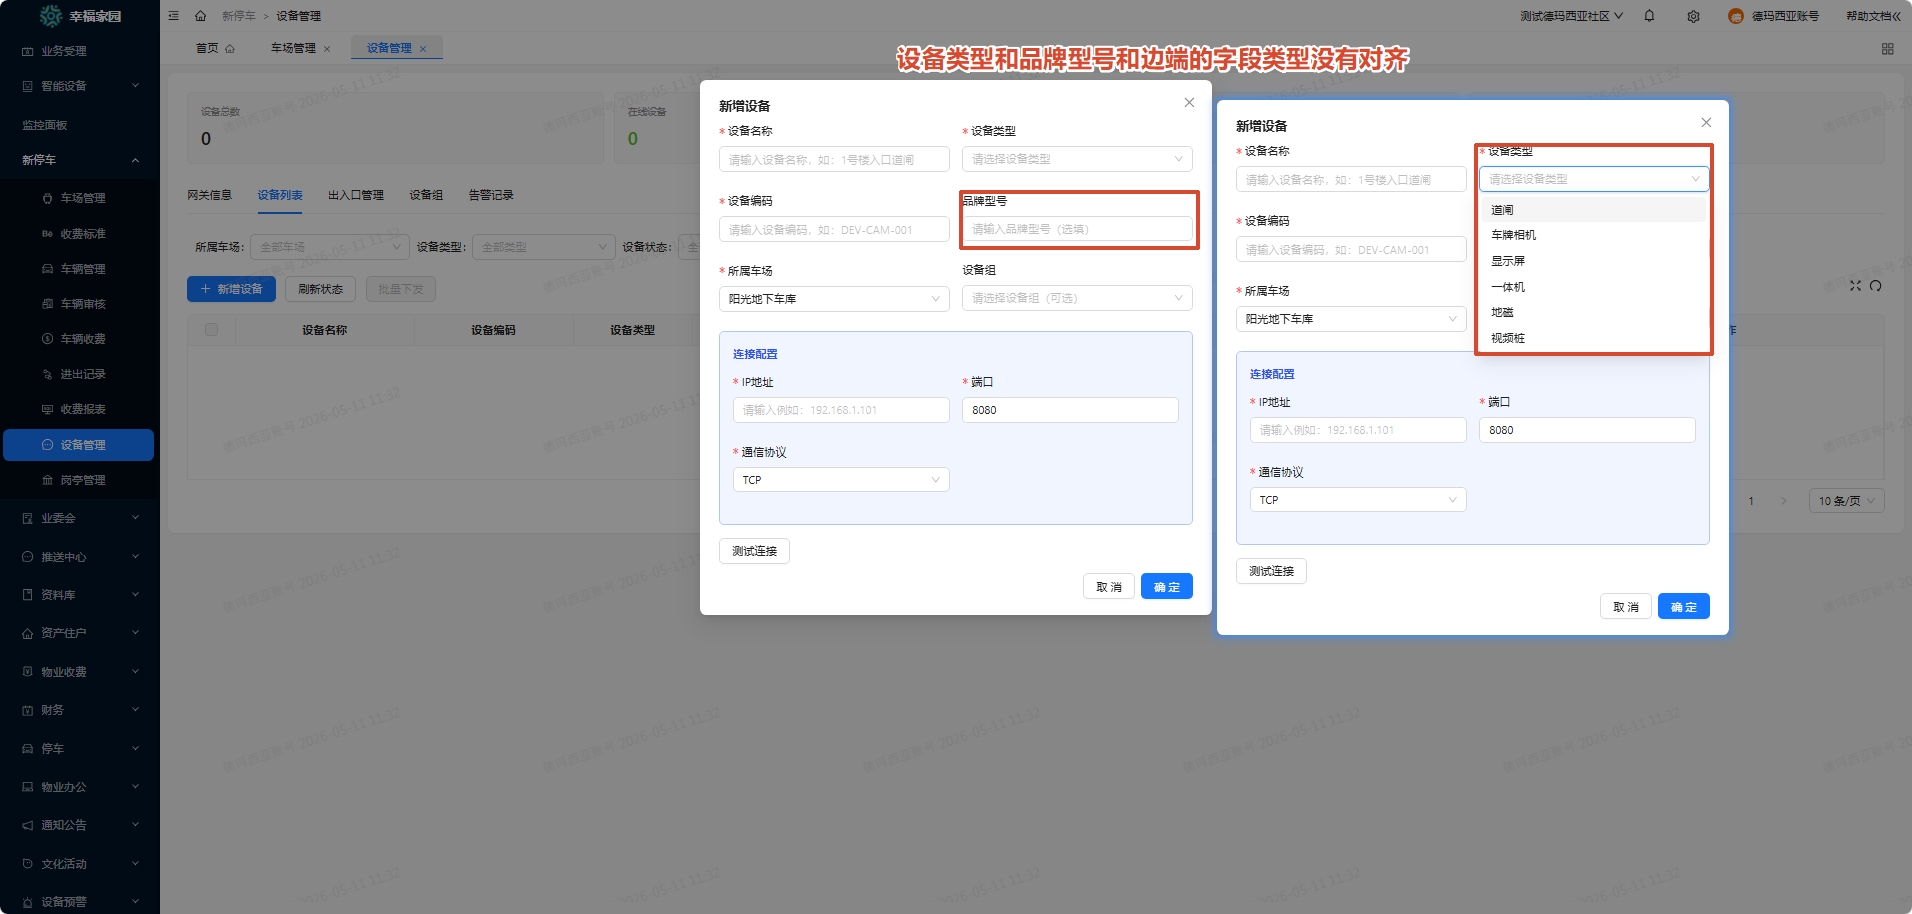Expand the 资料库 sidebar group
The width and height of the screenshot is (1912, 914).
(80, 595)
